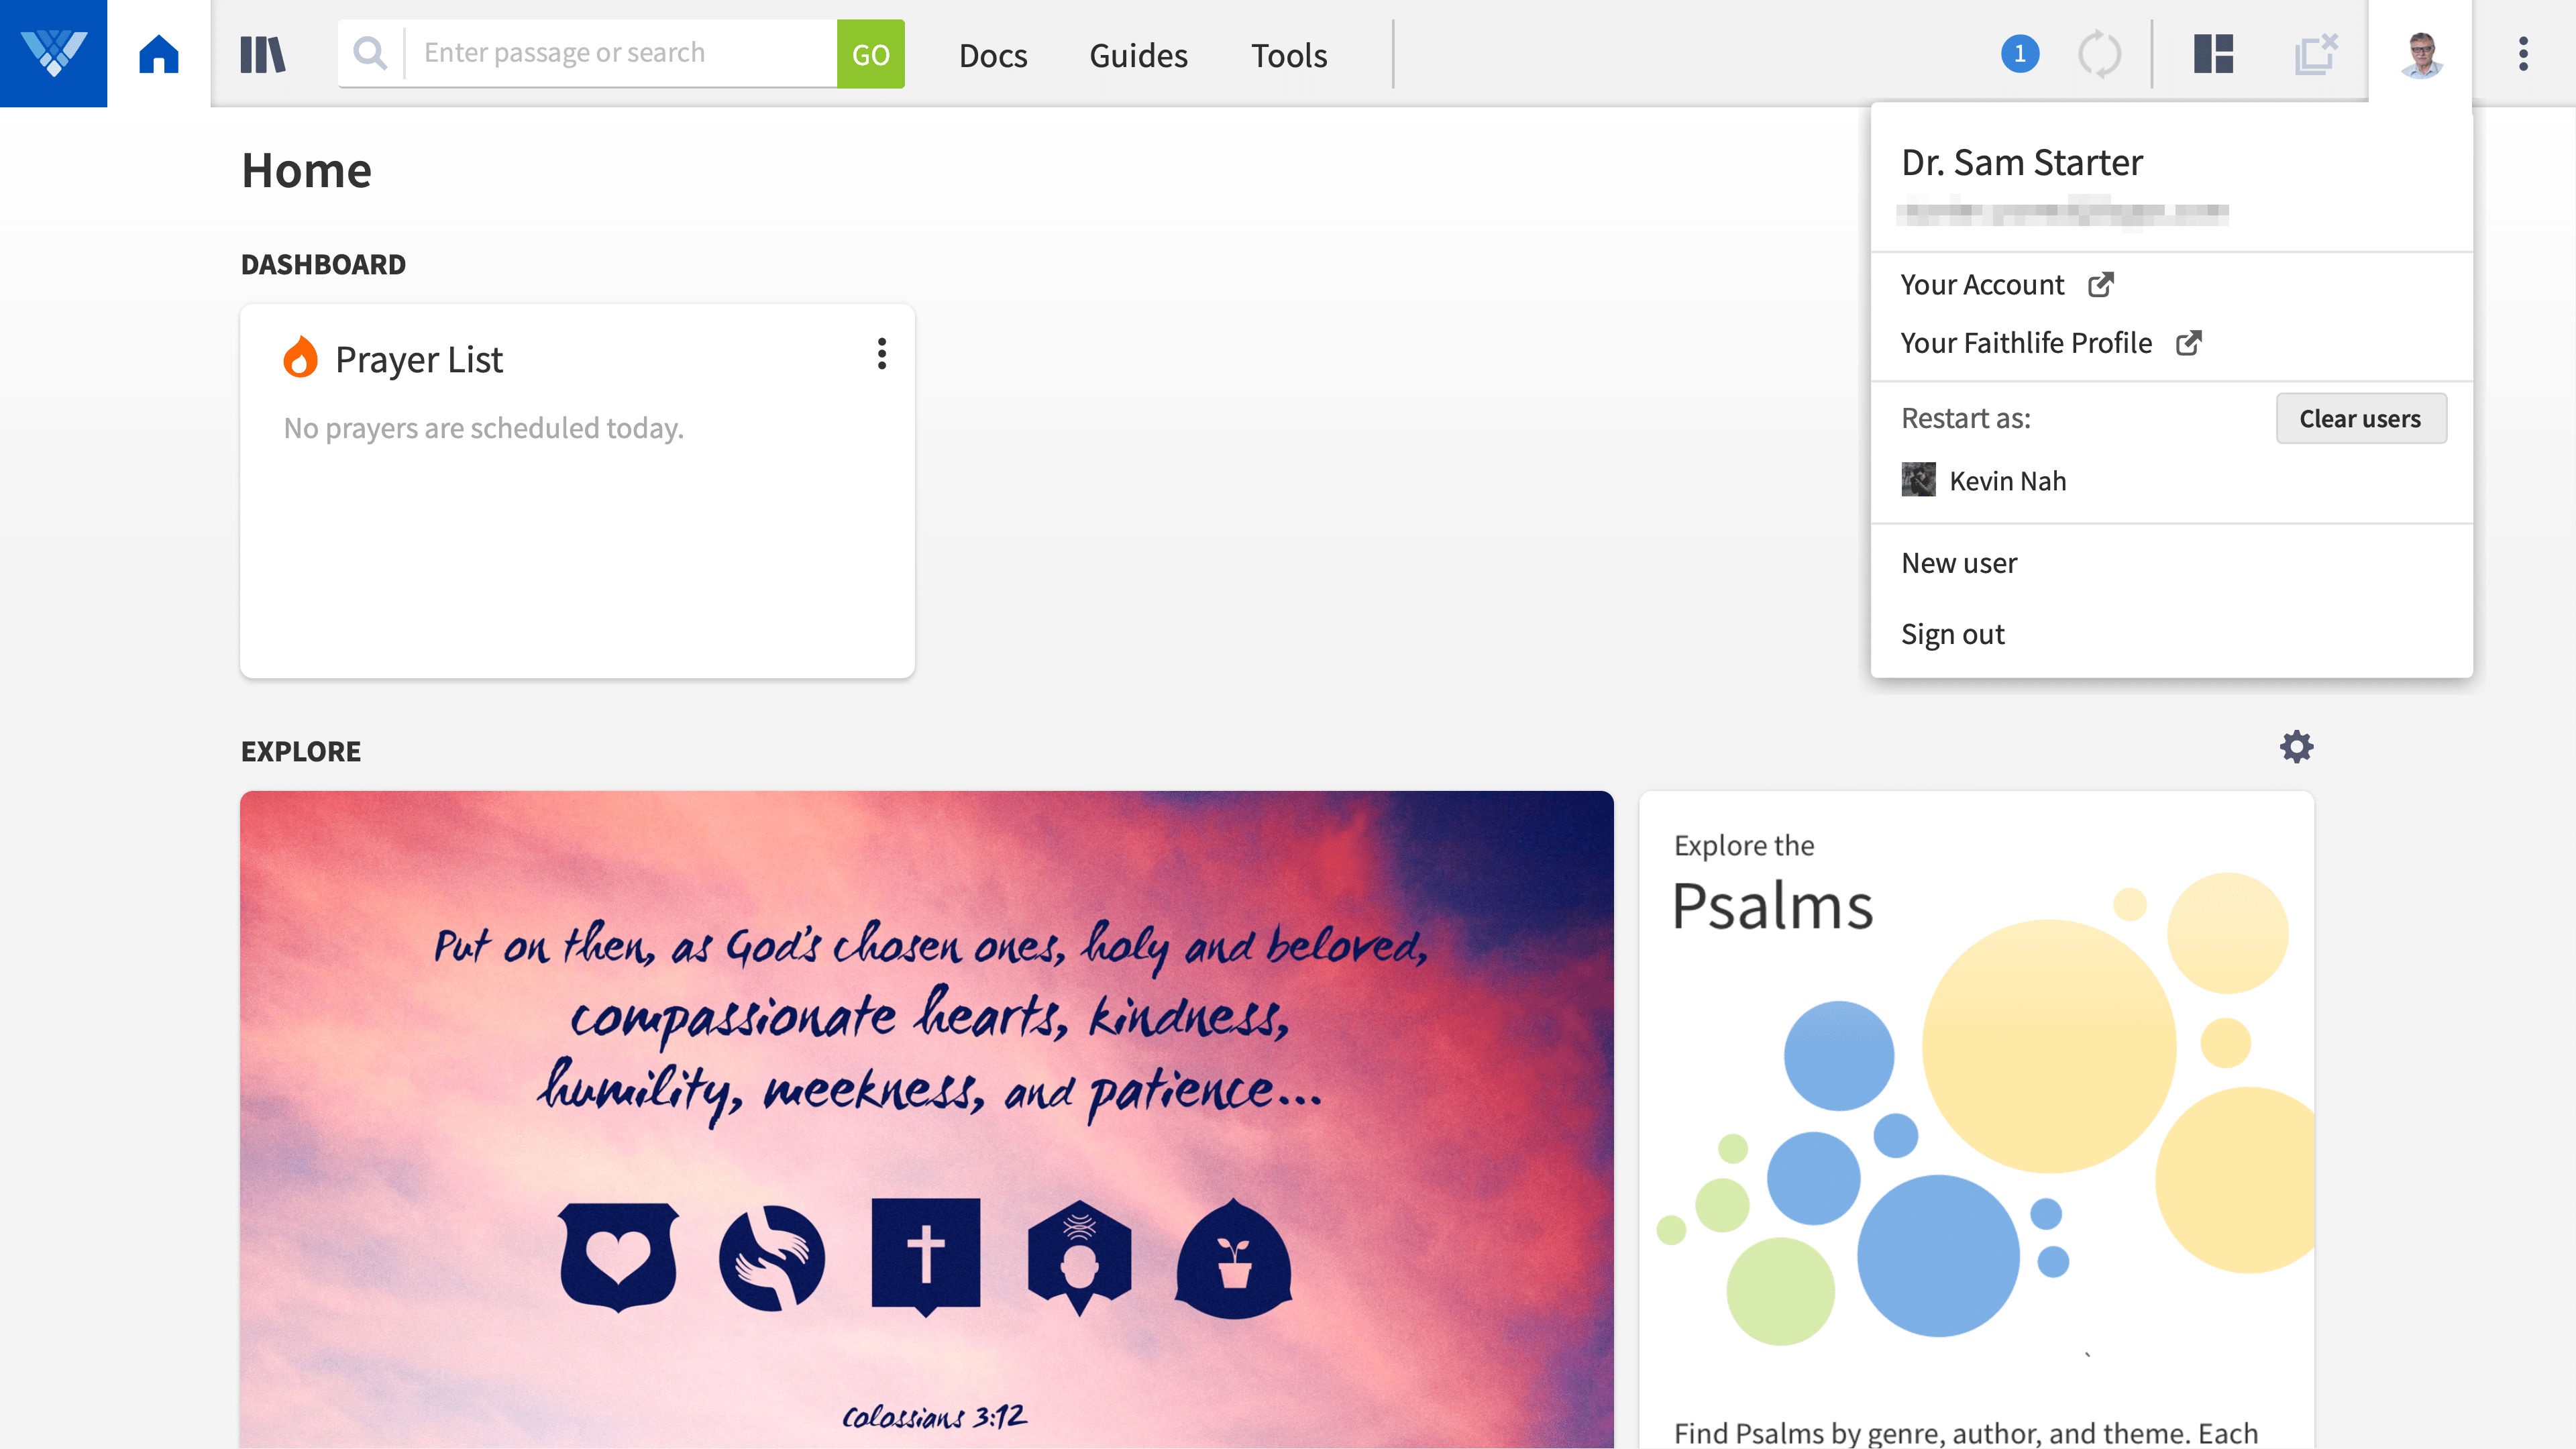Screen dimensions: 2576x1449
Task: Click Clear users button
Action: click(2360, 417)
